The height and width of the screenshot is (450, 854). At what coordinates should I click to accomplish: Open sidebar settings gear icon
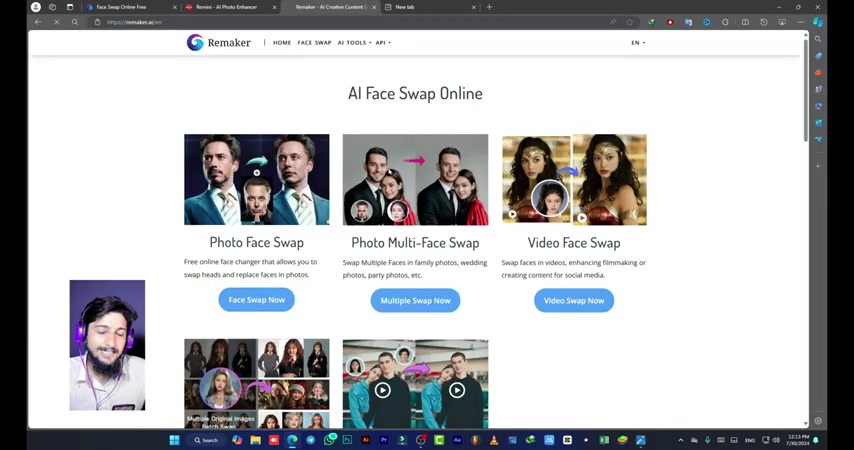coord(818,421)
